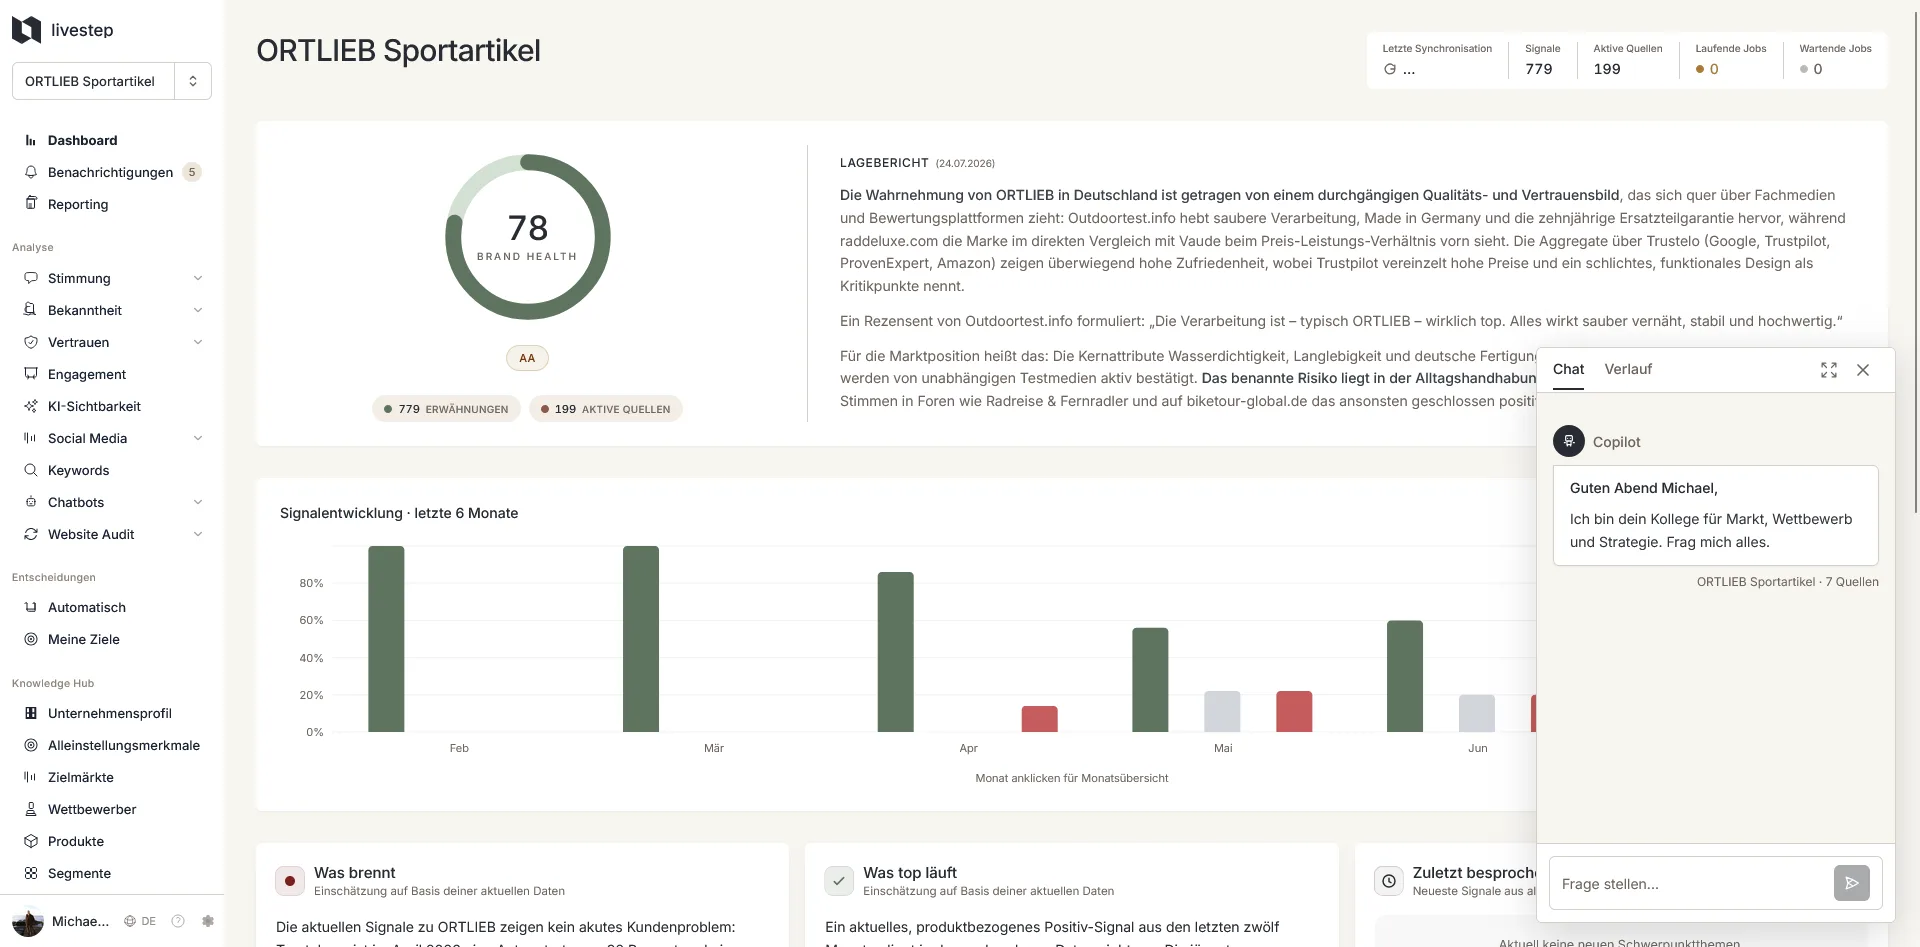Viewport: 1920px width, 947px height.
Task: Click the KI-Sichtbarkeit sparkle icon
Action: (x=31, y=406)
